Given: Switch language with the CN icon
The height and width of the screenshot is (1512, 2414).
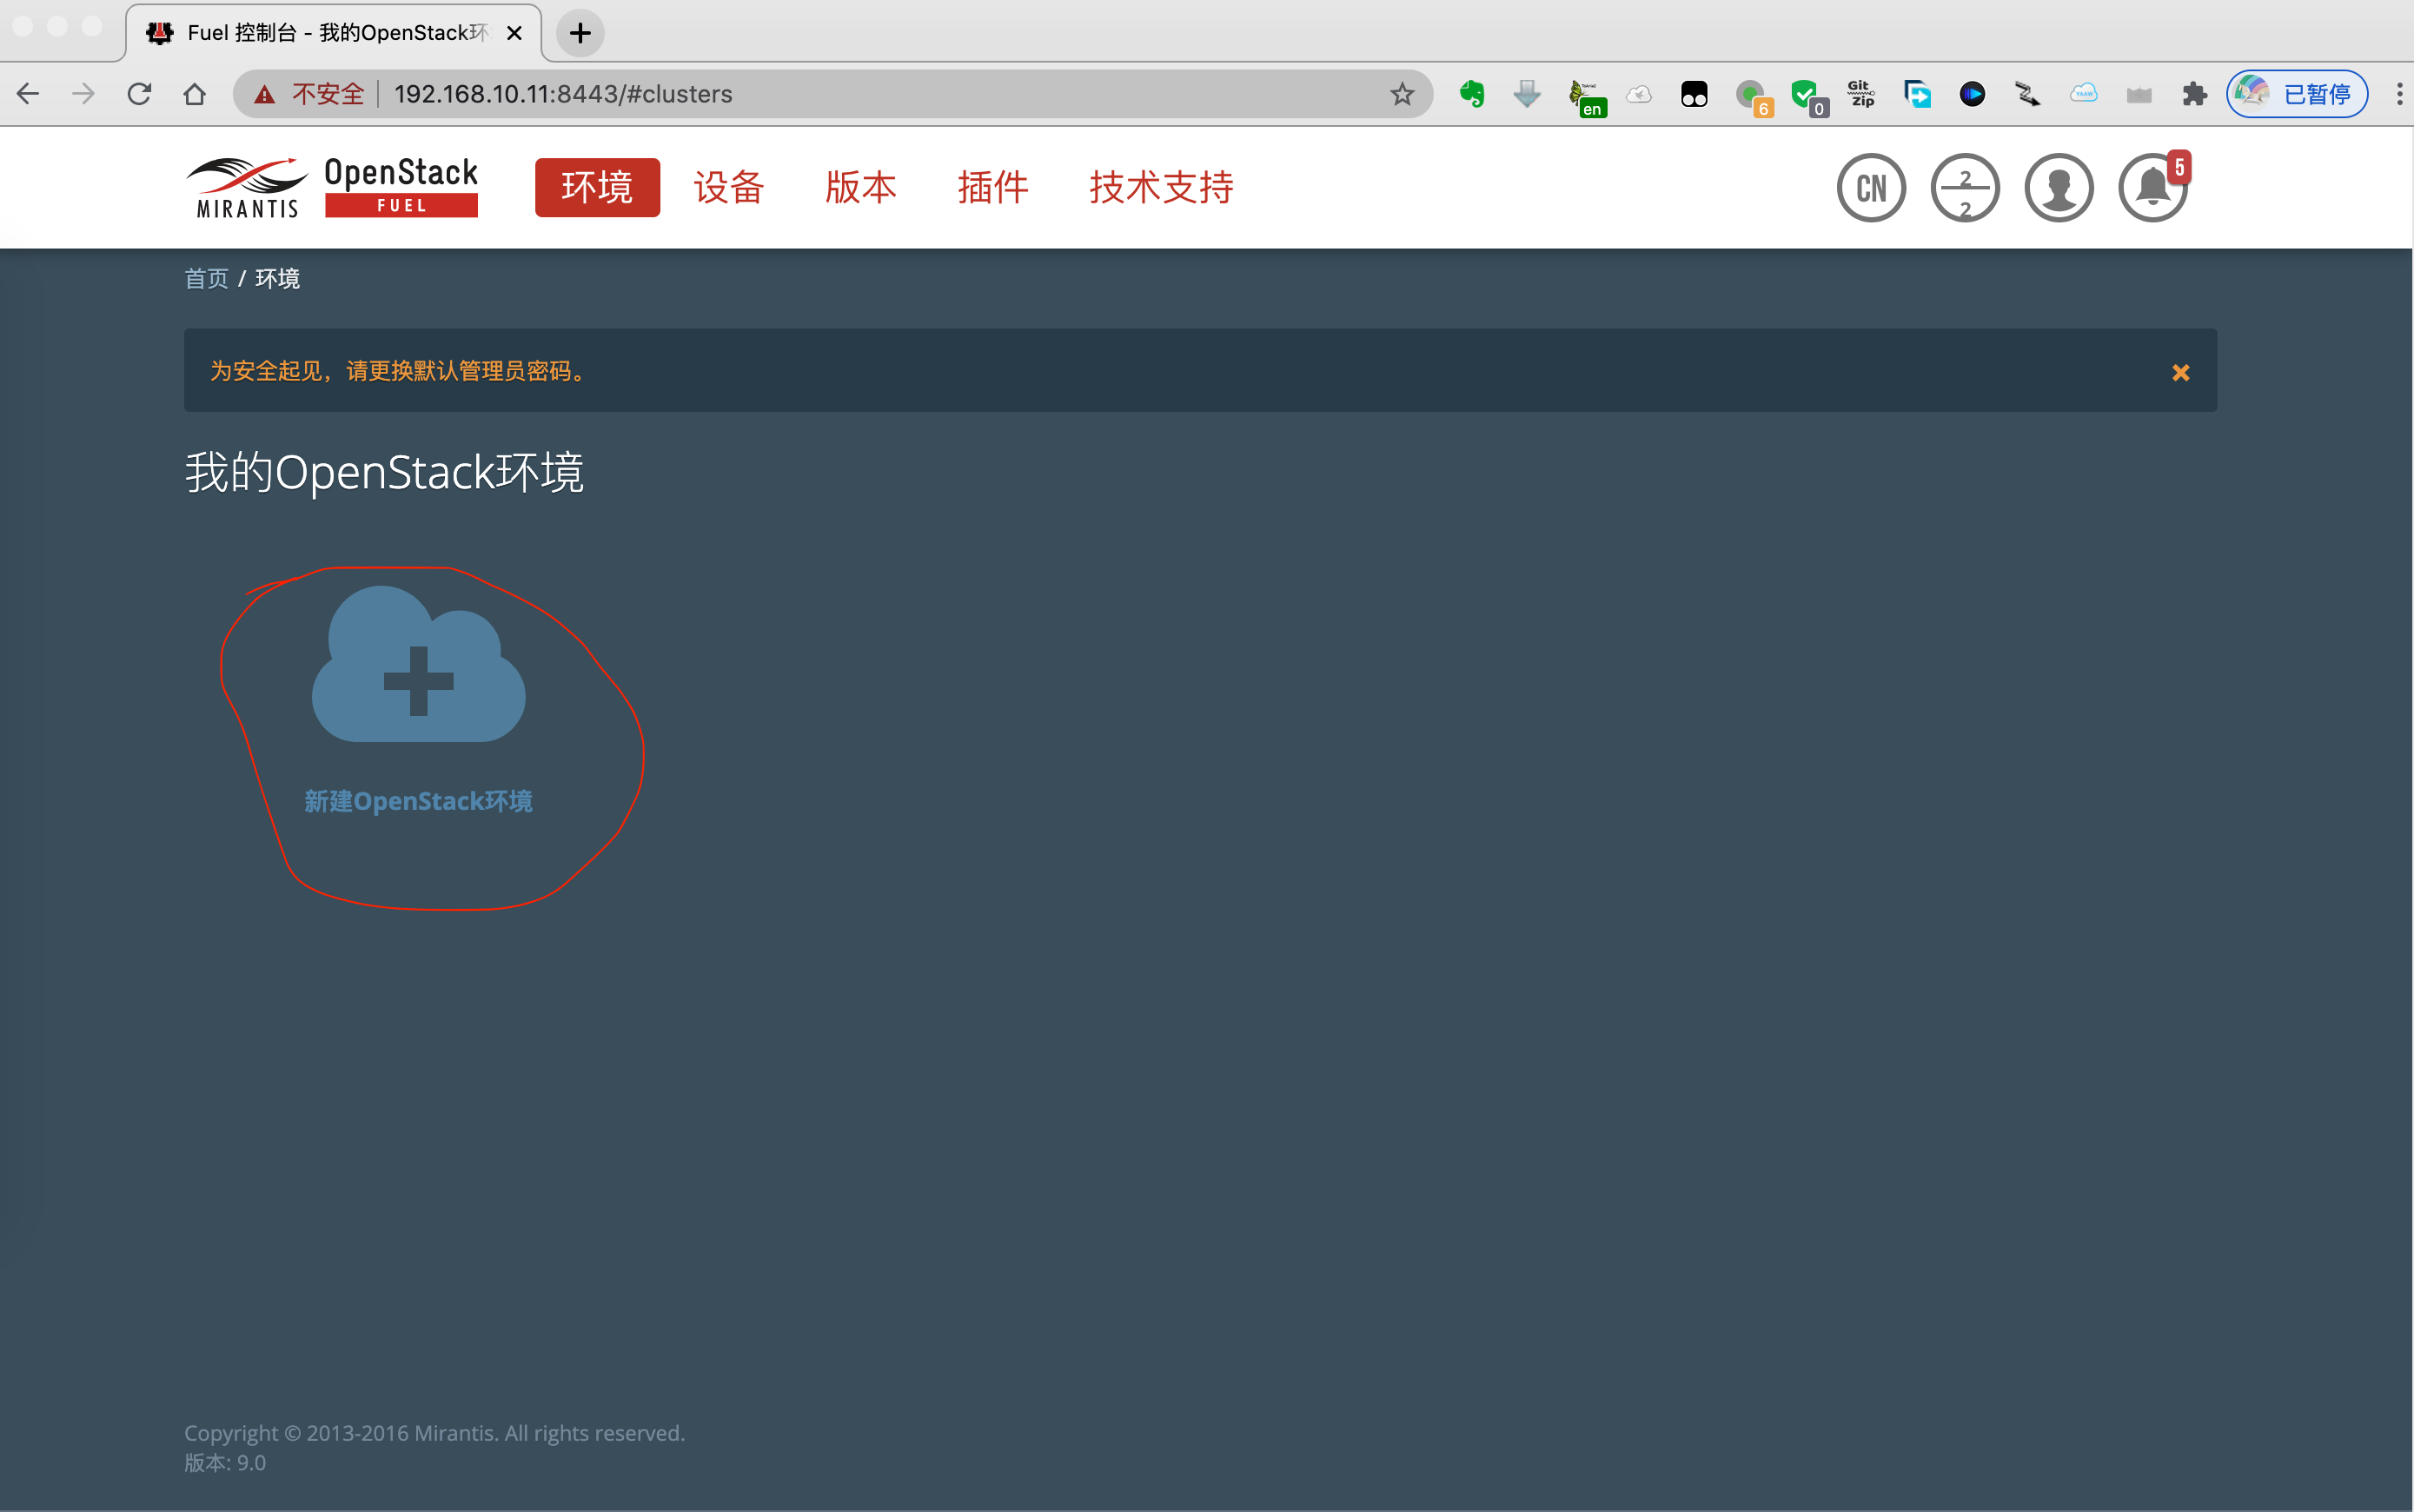Looking at the screenshot, I should pyautogui.click(x=1871, y=187).
